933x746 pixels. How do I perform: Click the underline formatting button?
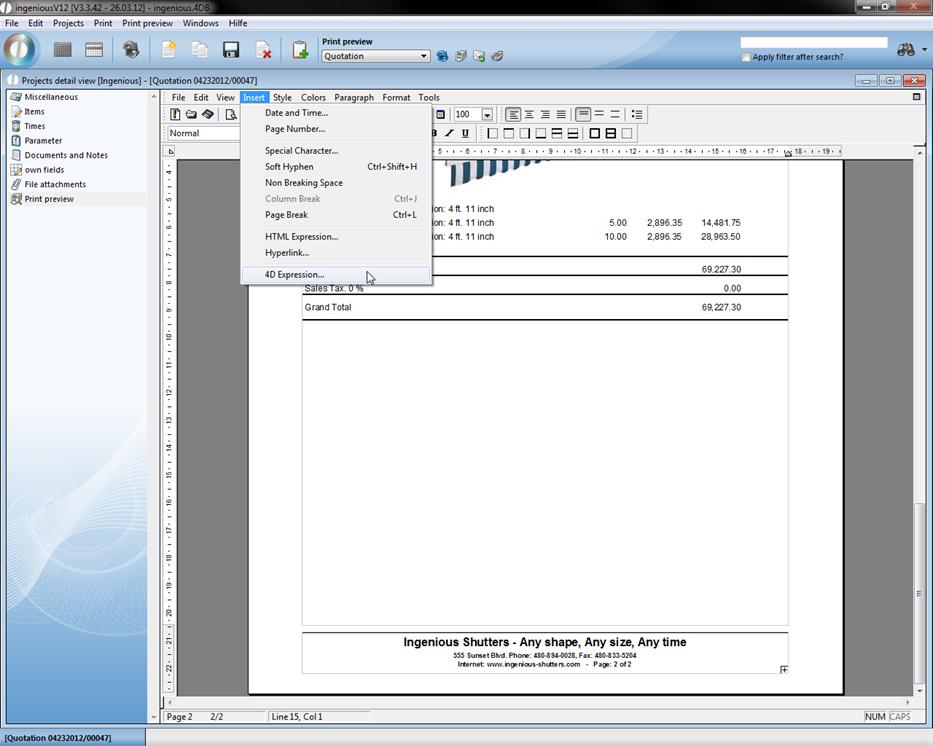point(465,133)
